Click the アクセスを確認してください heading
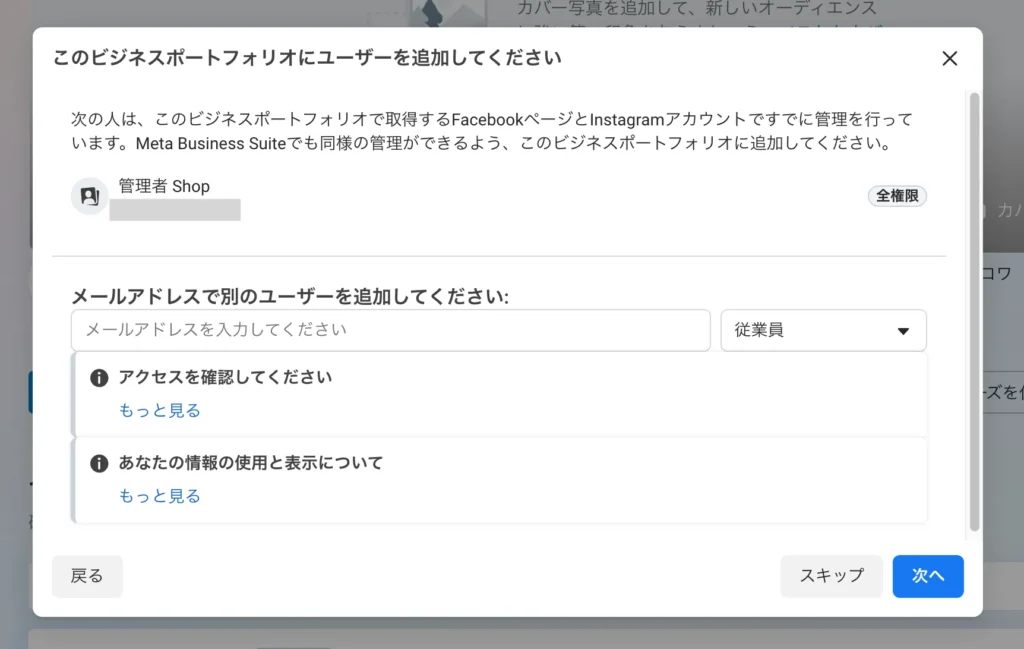 [x=225, y=378]
